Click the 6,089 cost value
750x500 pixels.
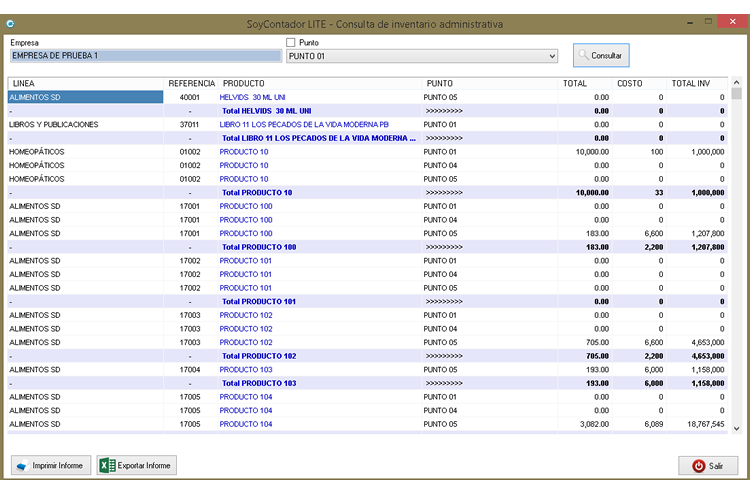tap(654, 424)
